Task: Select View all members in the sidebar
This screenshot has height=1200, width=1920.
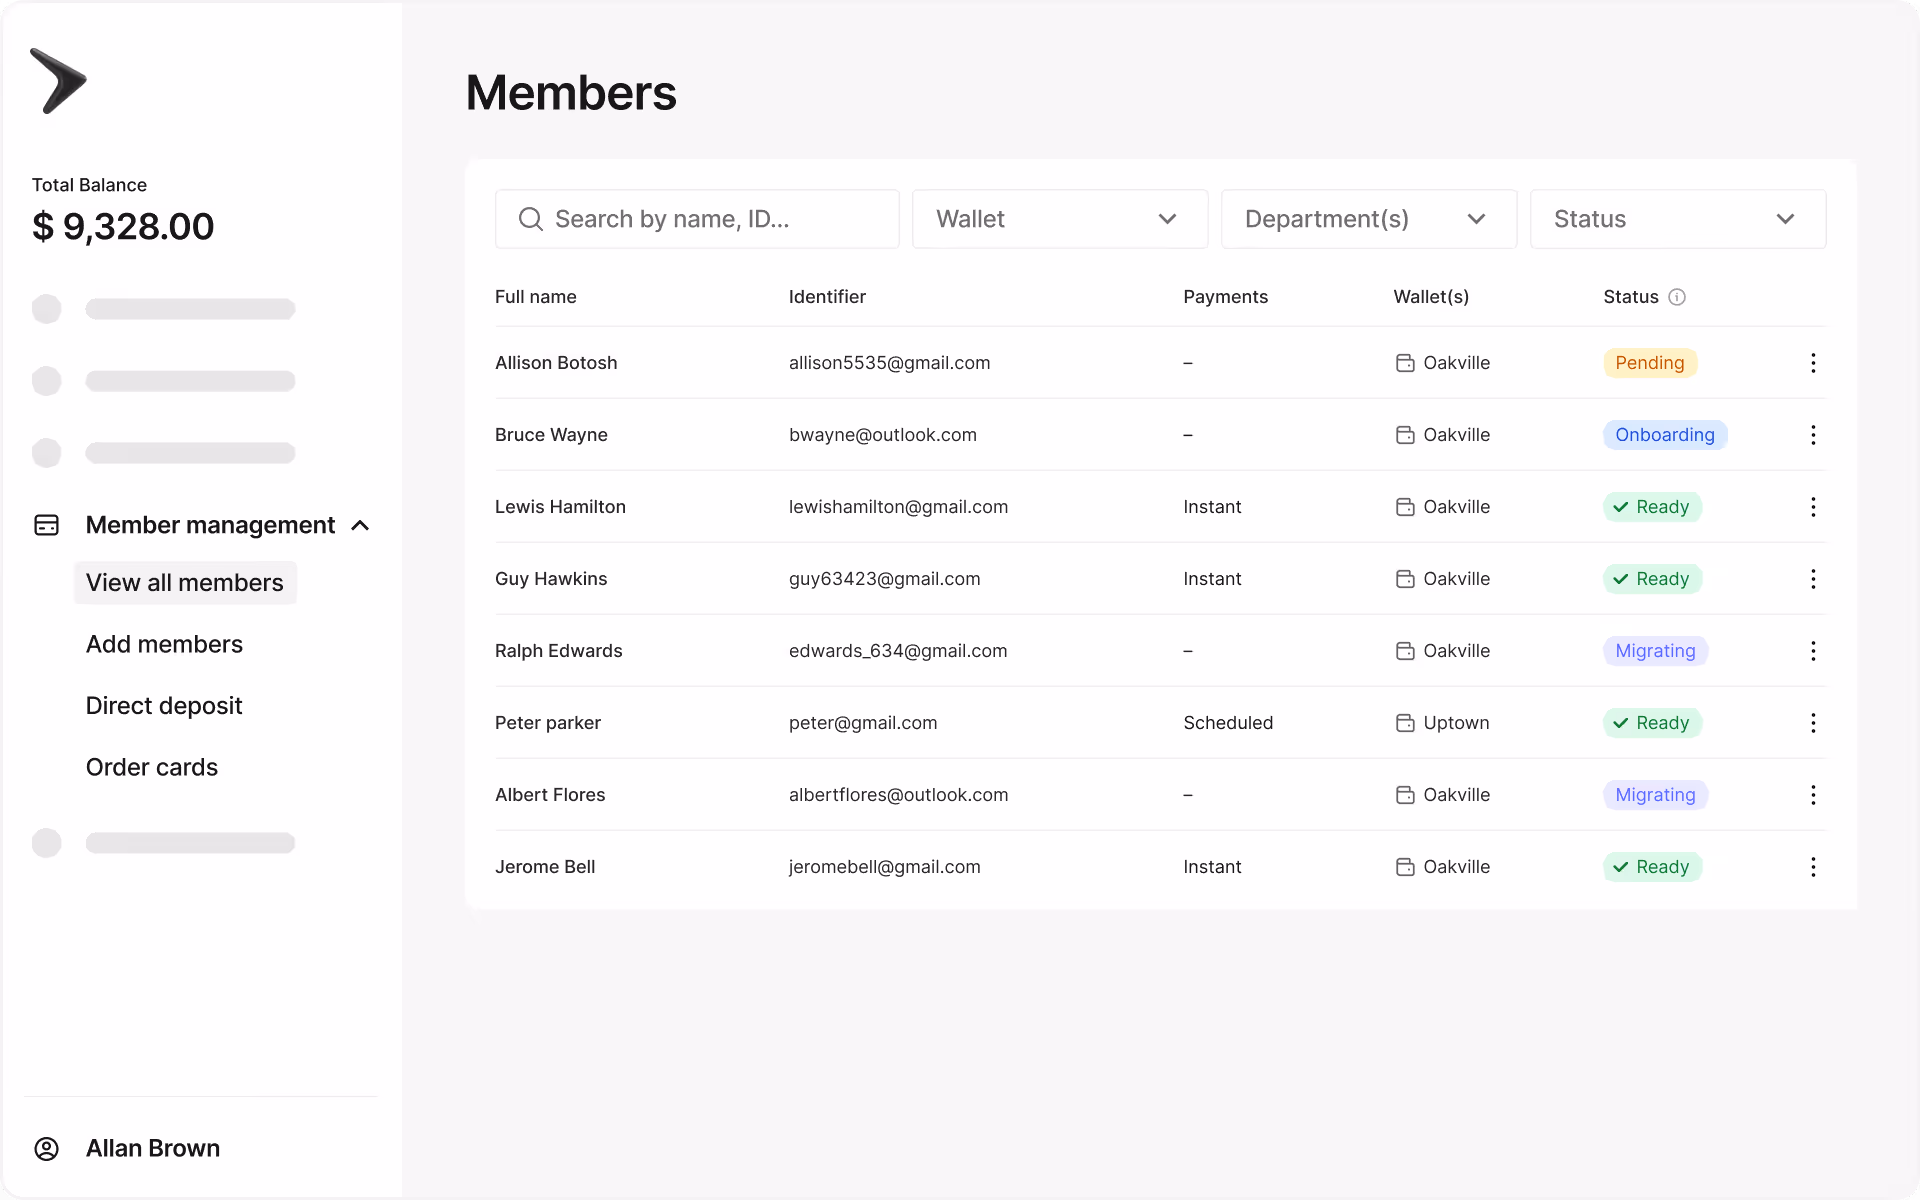Action: point(184,582)
